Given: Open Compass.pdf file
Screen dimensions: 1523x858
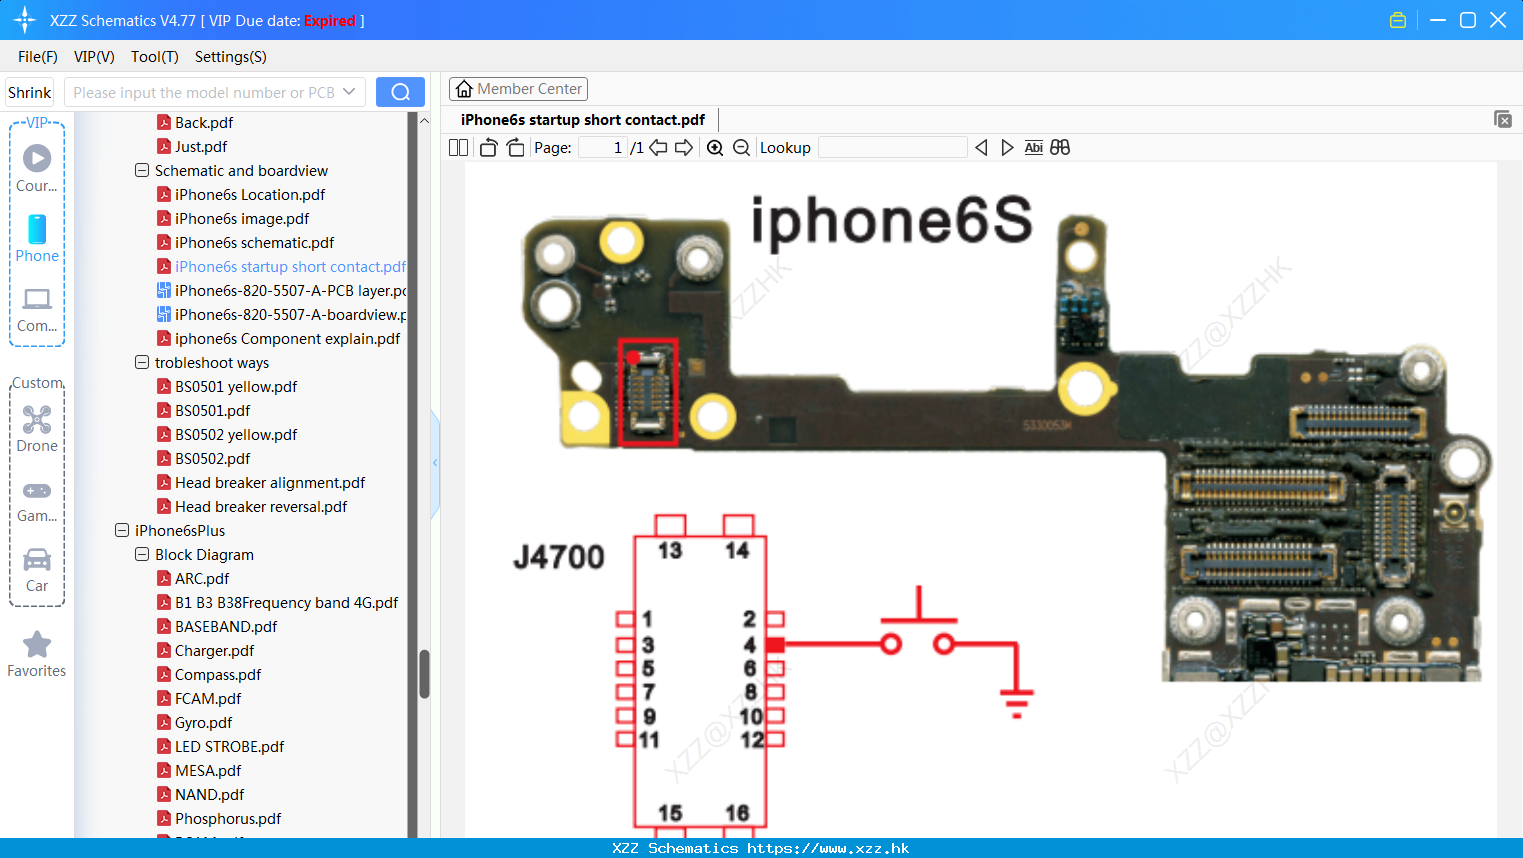Looking at the screenshot, I should point(218,674).
